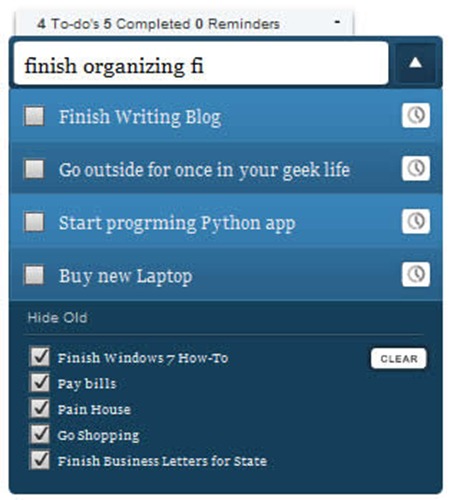Hide old tasks via Hide Old link
450x500 pixels.
[57, 318]
